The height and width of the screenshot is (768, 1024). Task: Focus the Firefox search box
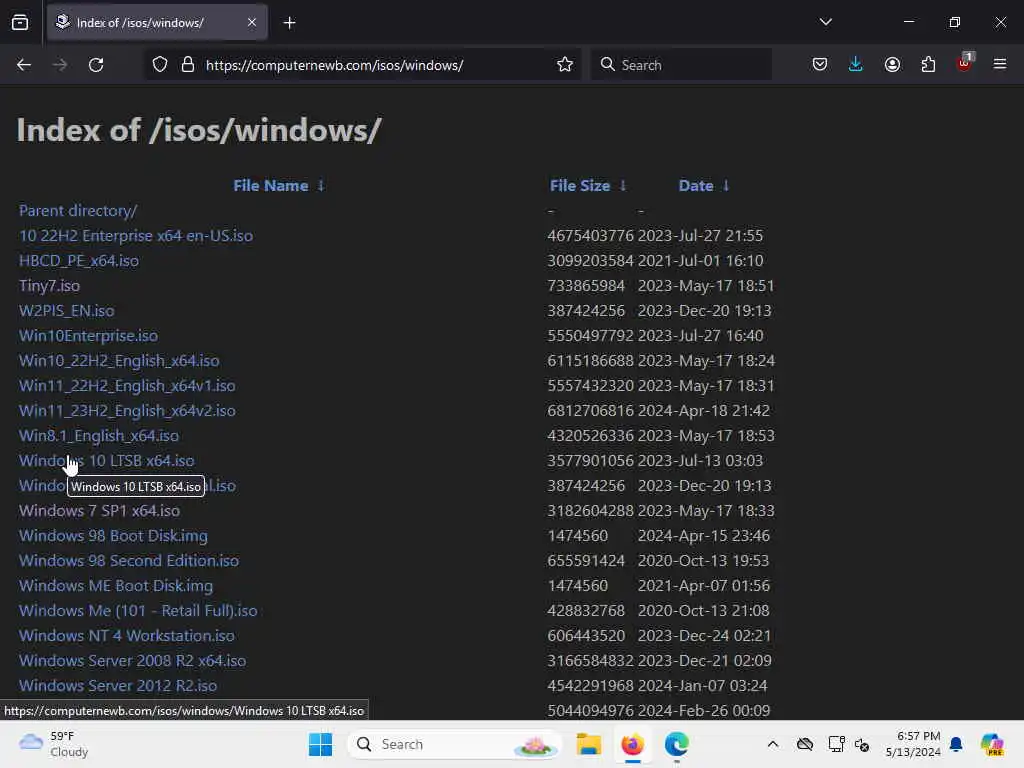tap(682, 65)
